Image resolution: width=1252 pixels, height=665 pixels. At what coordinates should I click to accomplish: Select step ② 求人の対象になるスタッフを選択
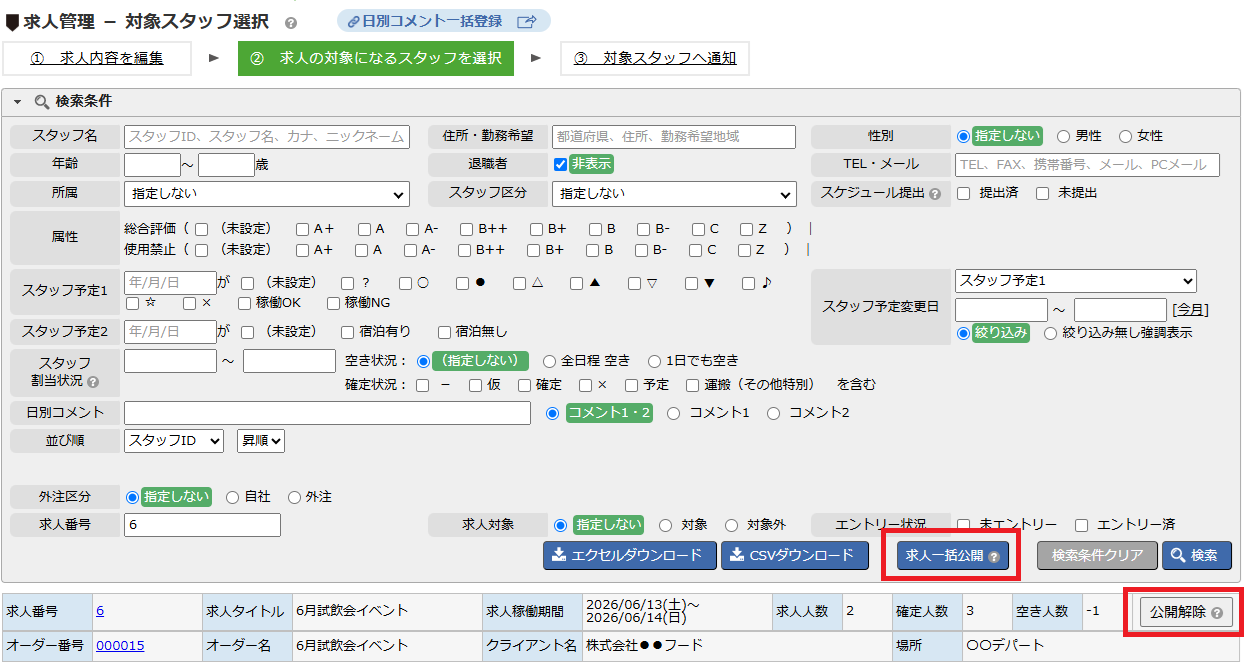[x=376, y=58]
